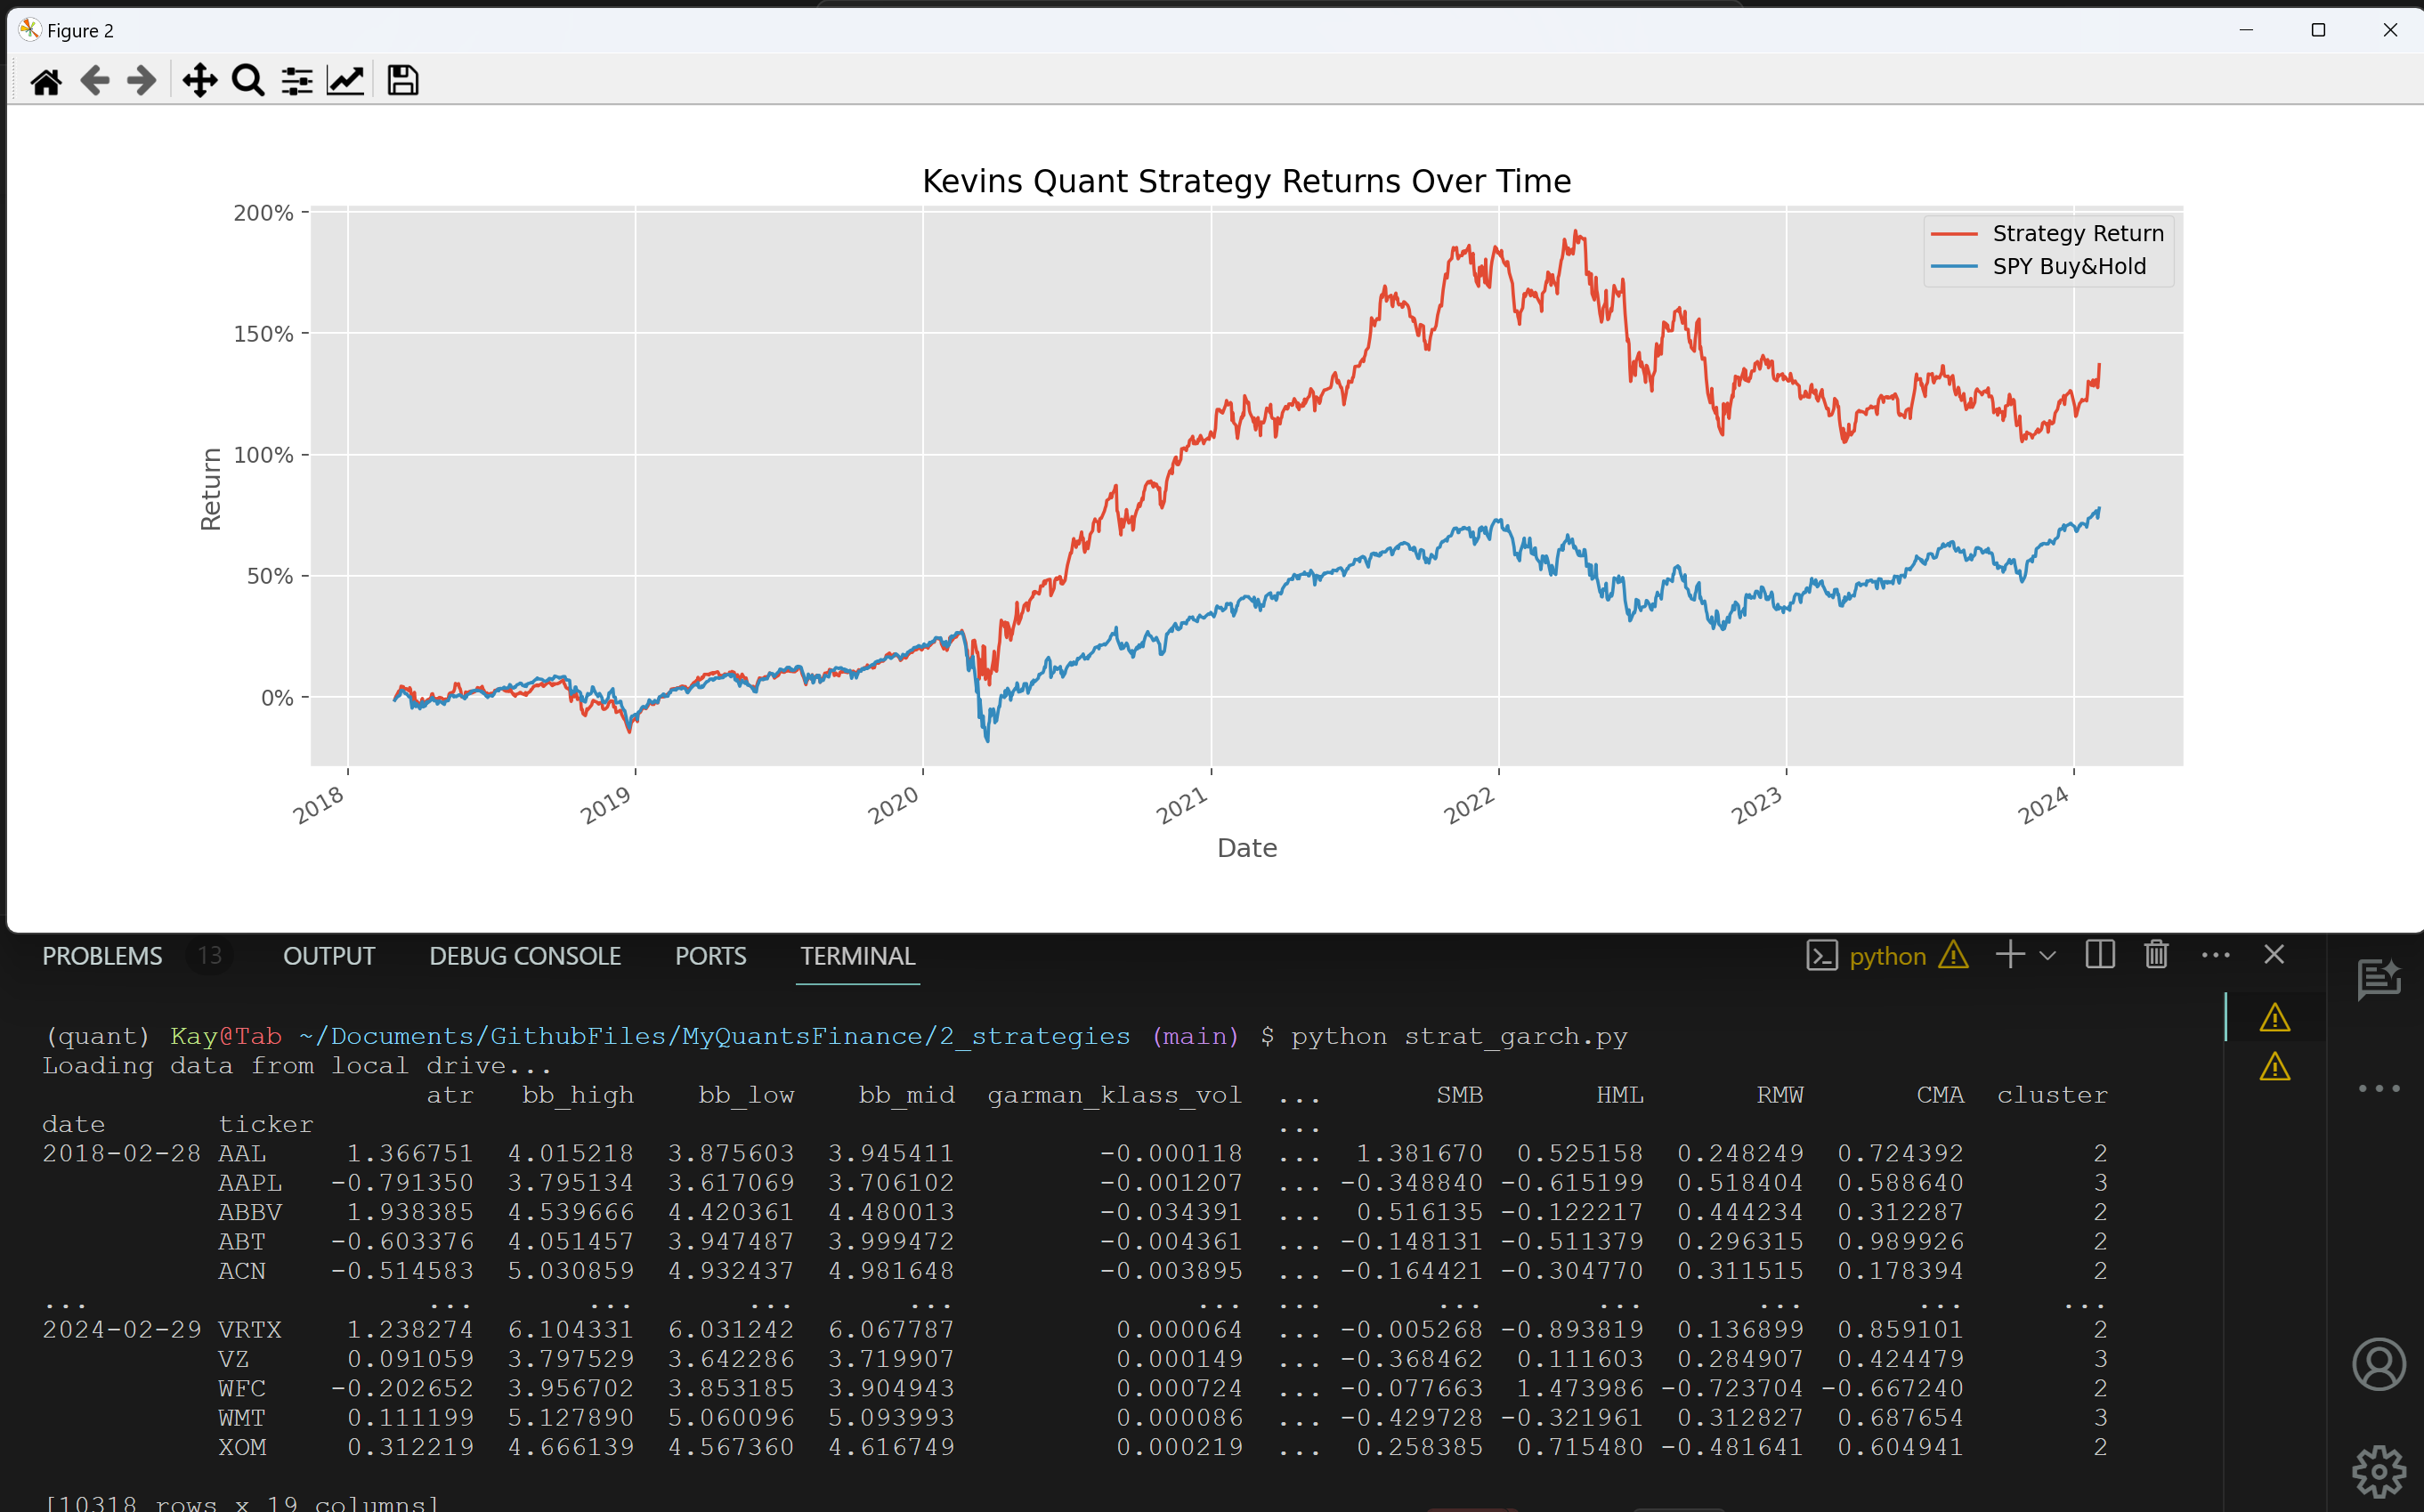
Task: Toggle the Pan axes tool
Action: [200, 81]
